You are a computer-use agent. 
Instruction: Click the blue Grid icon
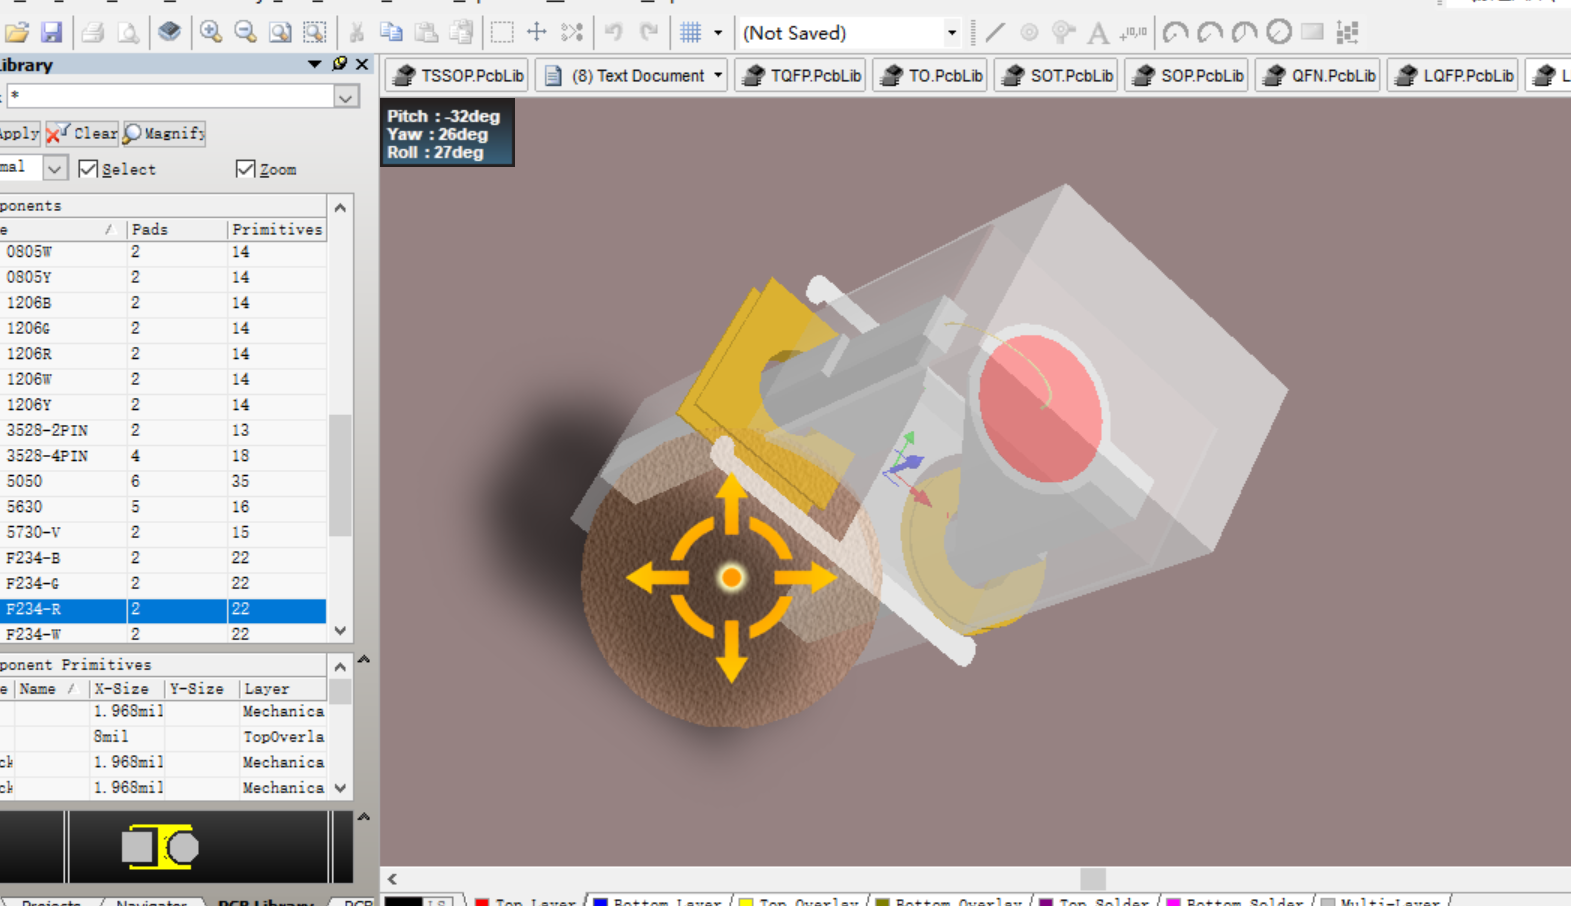click(690, 33)
